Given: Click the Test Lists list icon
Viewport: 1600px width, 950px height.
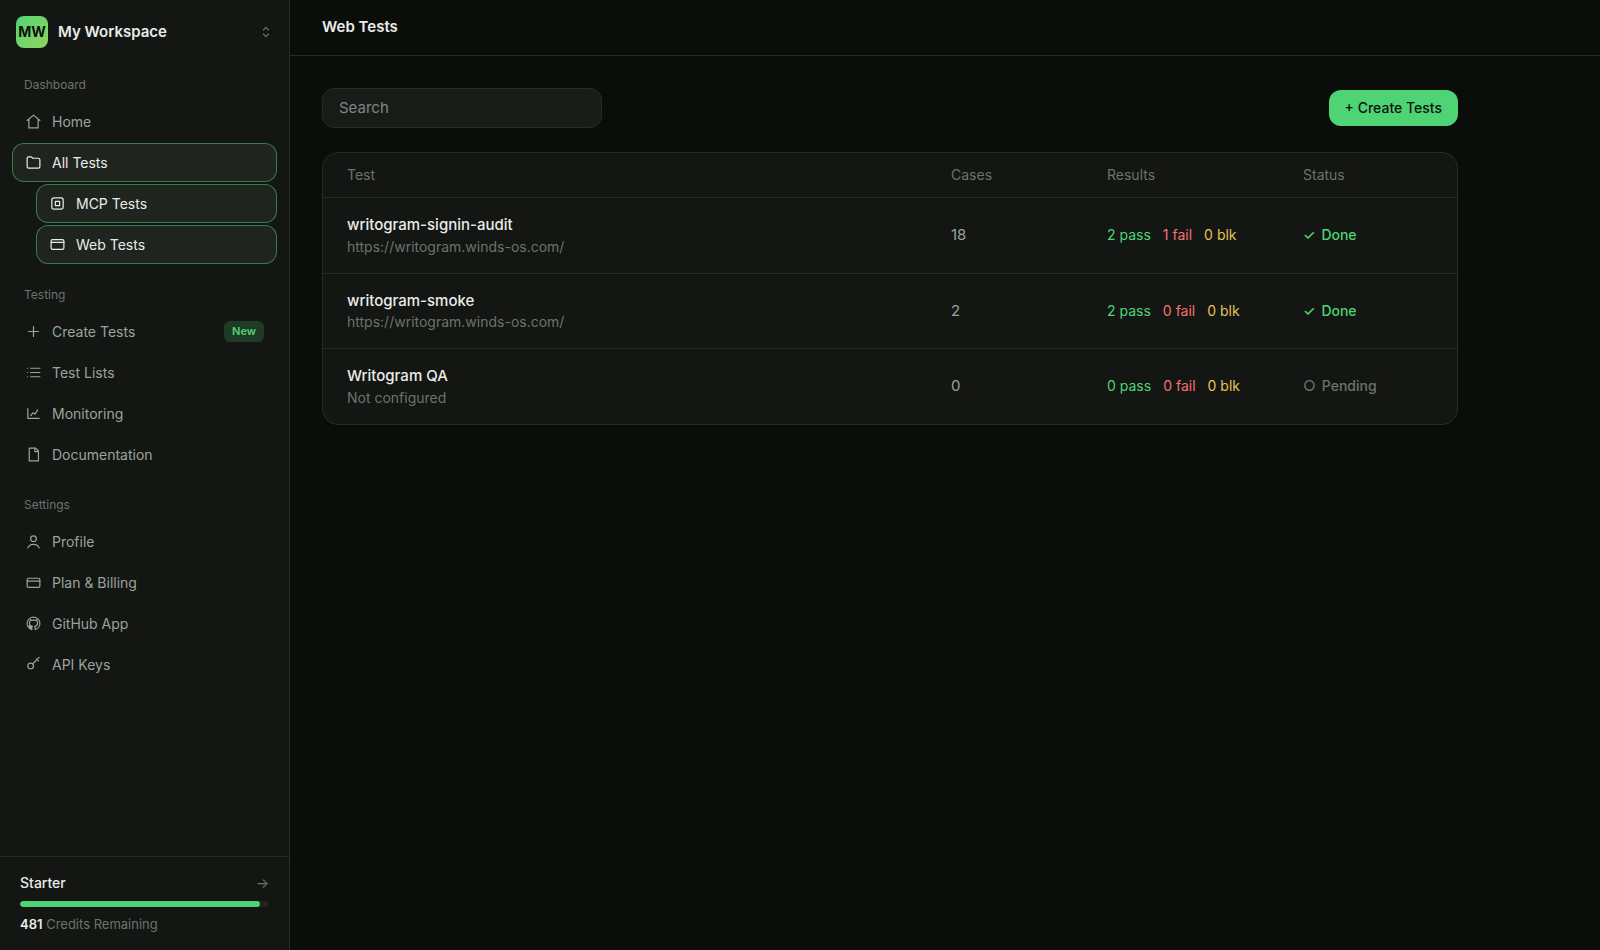Looking at the screenshot, I should coord(33,373).
